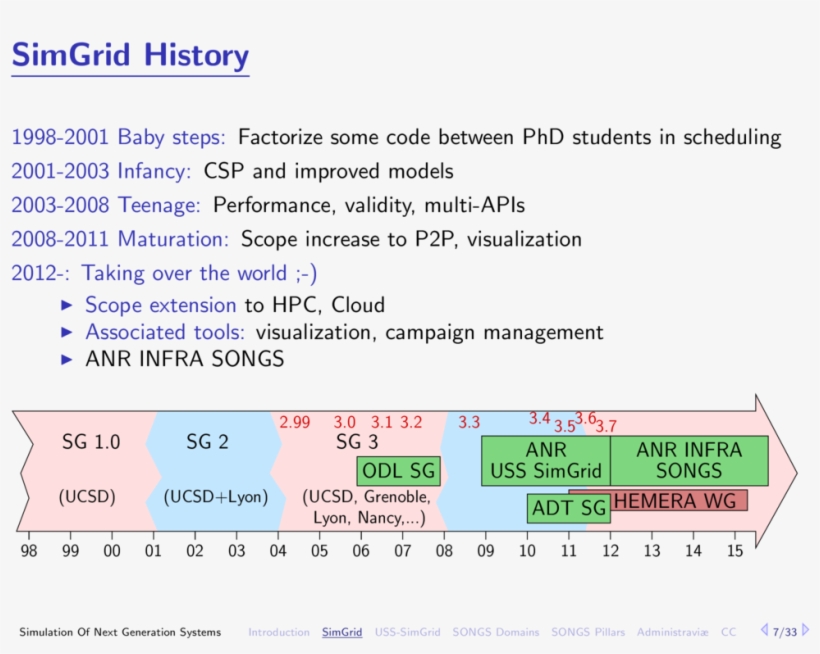This screenshot has height=654, width=820.
Task: Open the Introduction section in footer
Action: point(279,632)
